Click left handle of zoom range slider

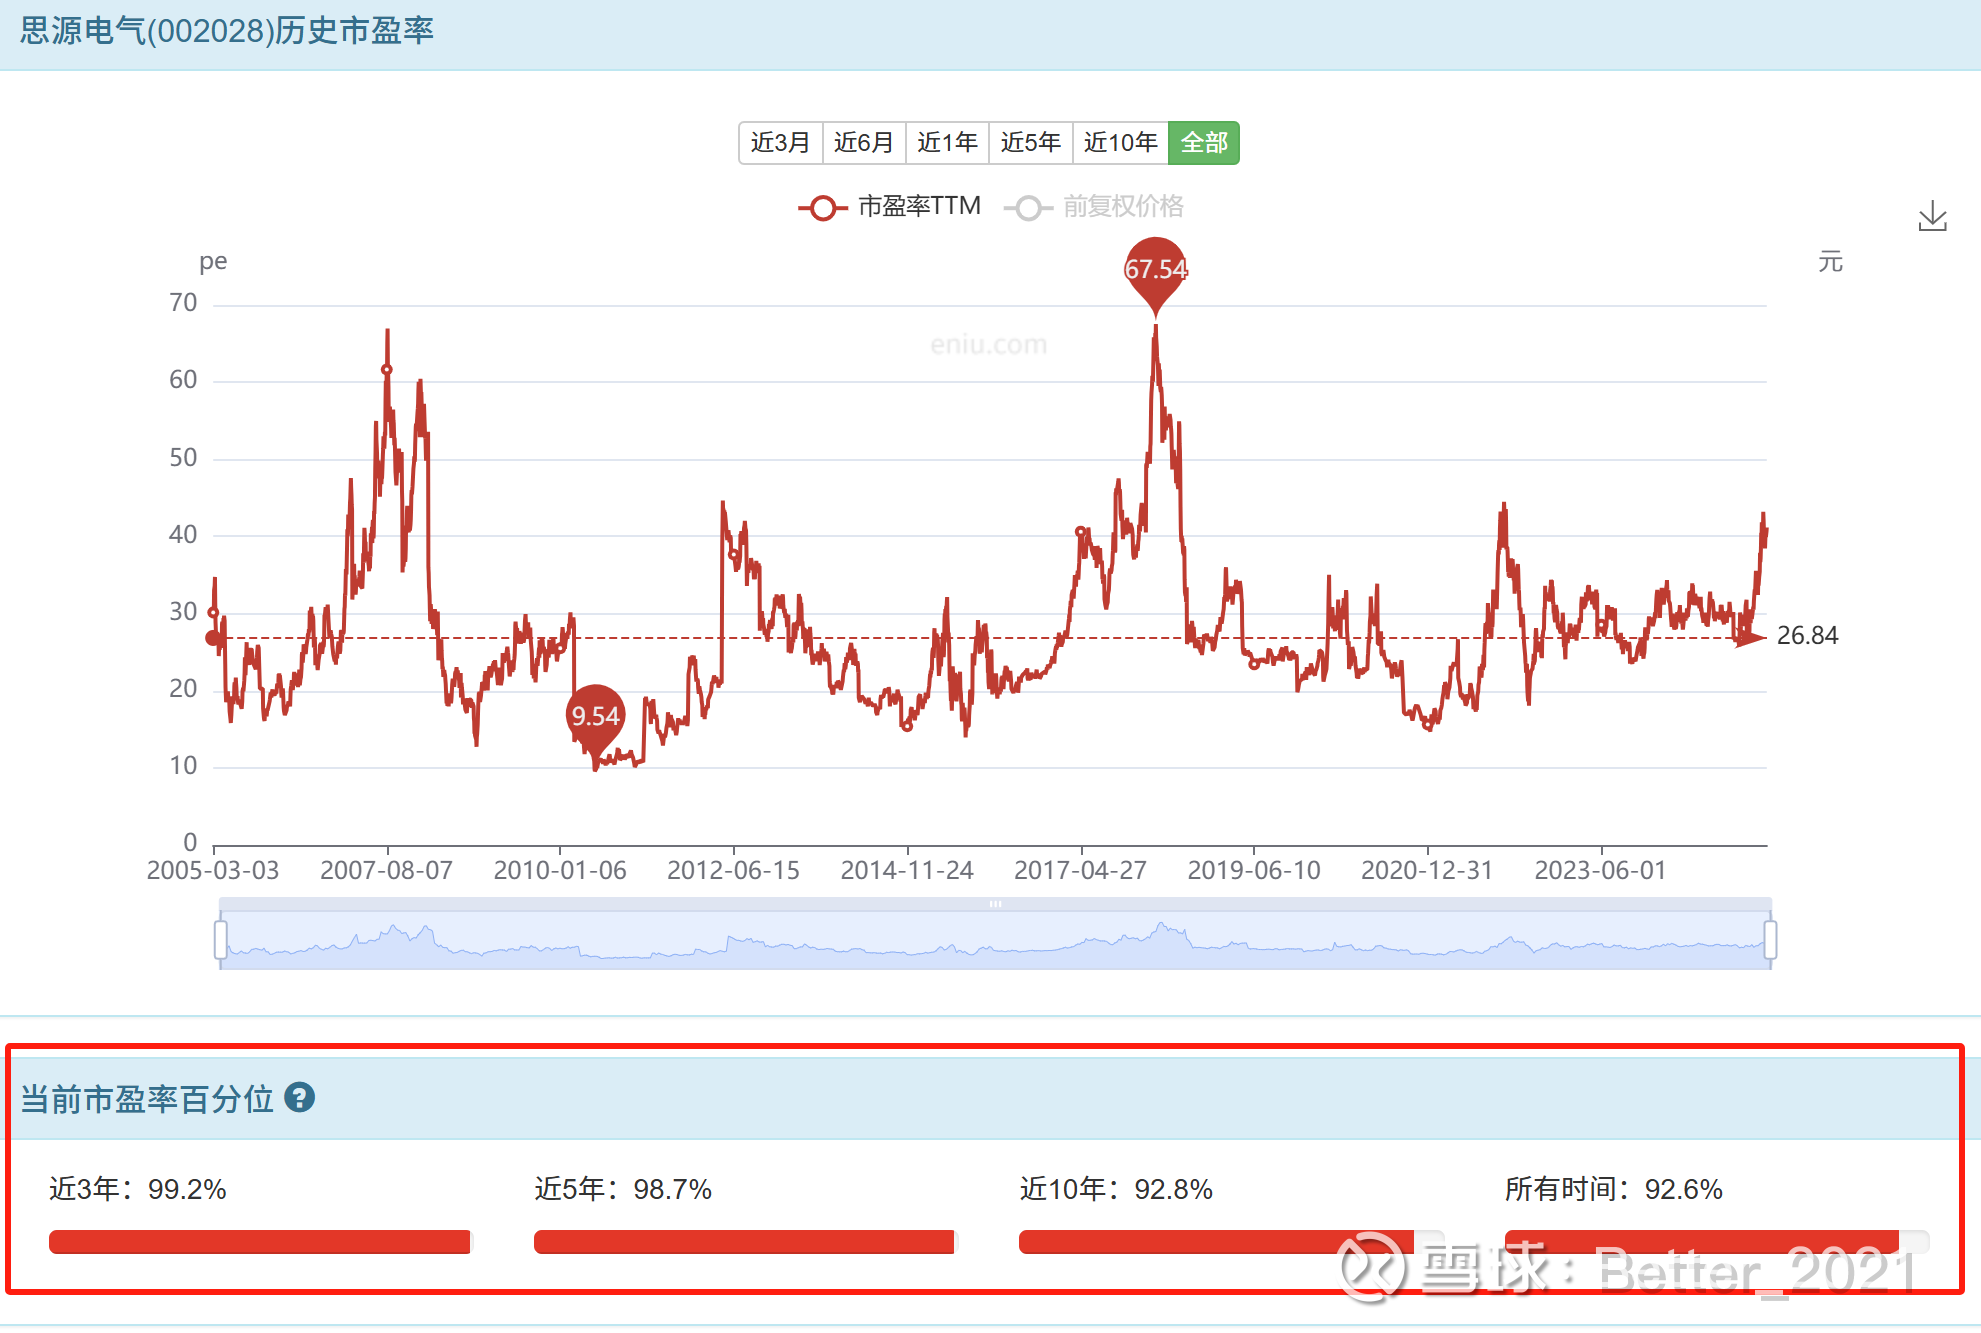pyautogui.click(x=221, y=940)
